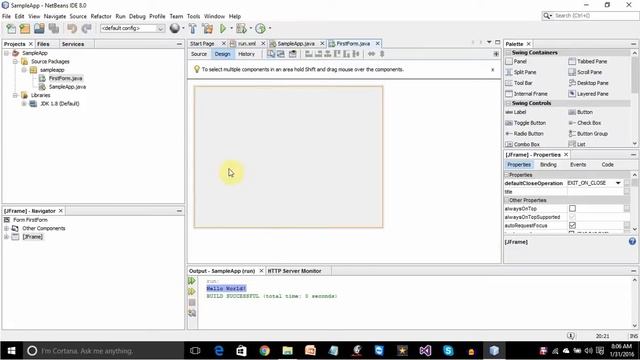This screenshot has width=640, height=360.
Task: Activate Selection Mode in form designer toolbar
Action: click(271, 54)
